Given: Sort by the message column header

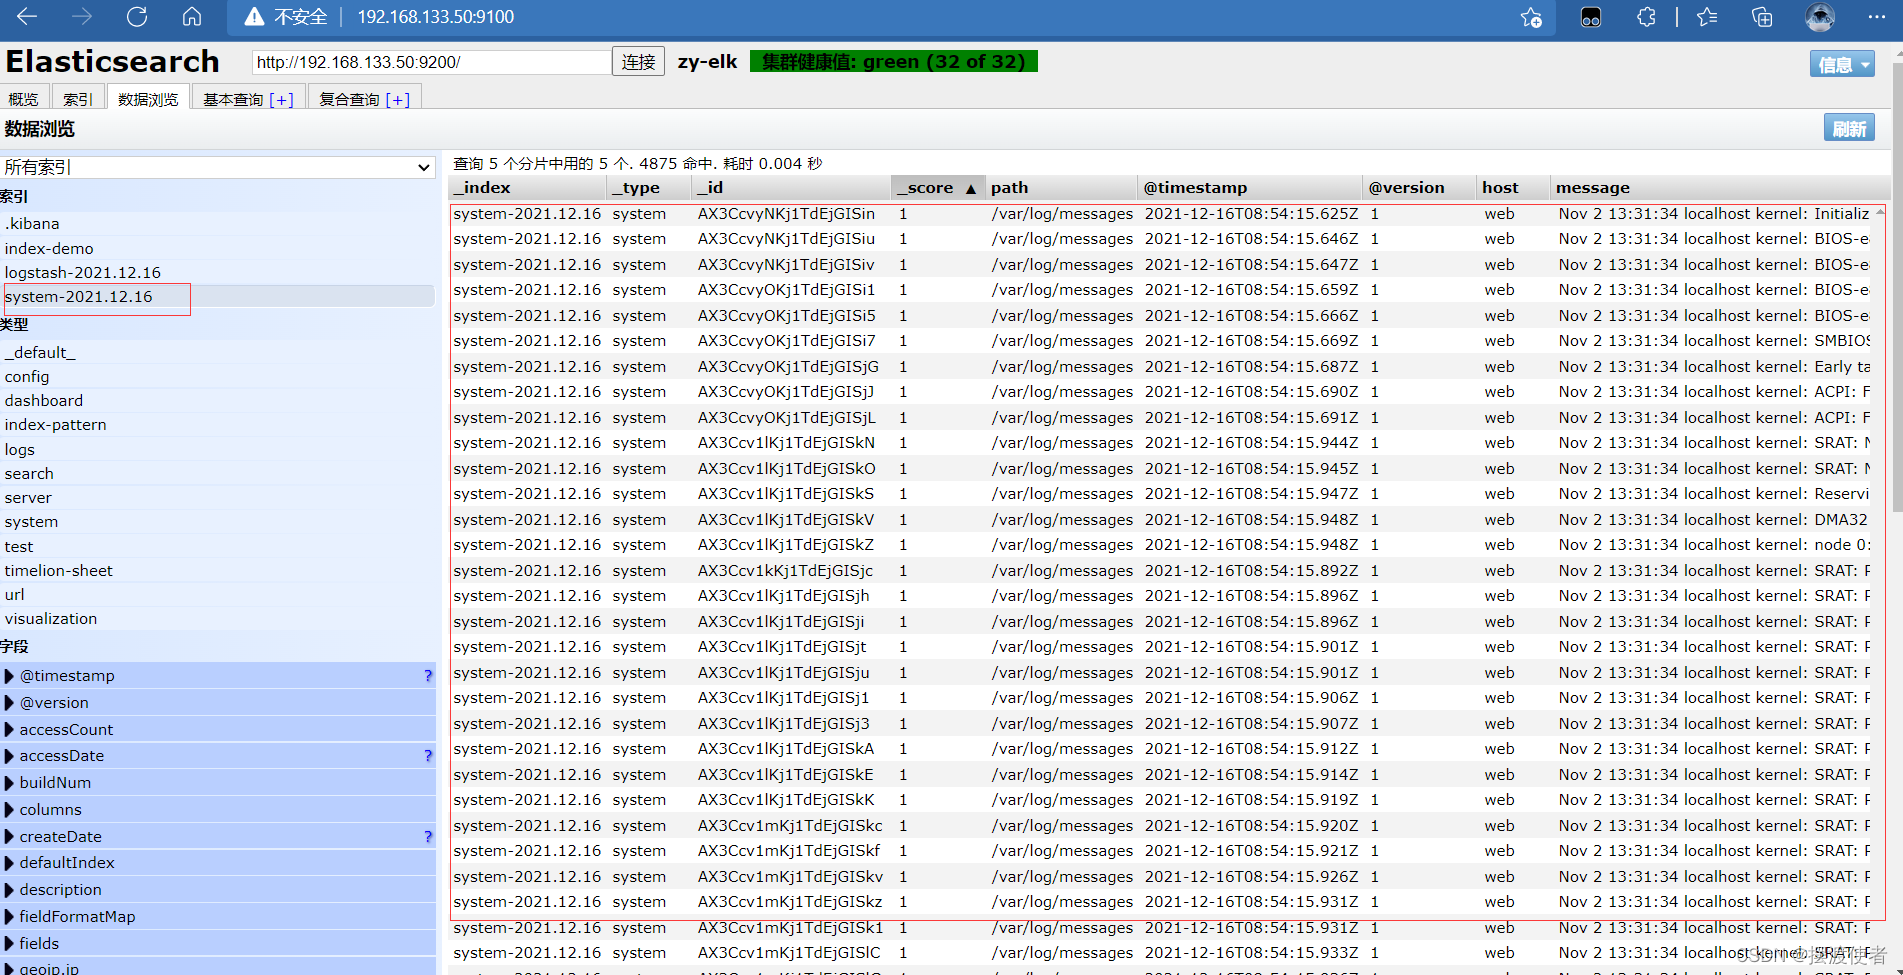Looking at the screenshot, I should 1719,187.
